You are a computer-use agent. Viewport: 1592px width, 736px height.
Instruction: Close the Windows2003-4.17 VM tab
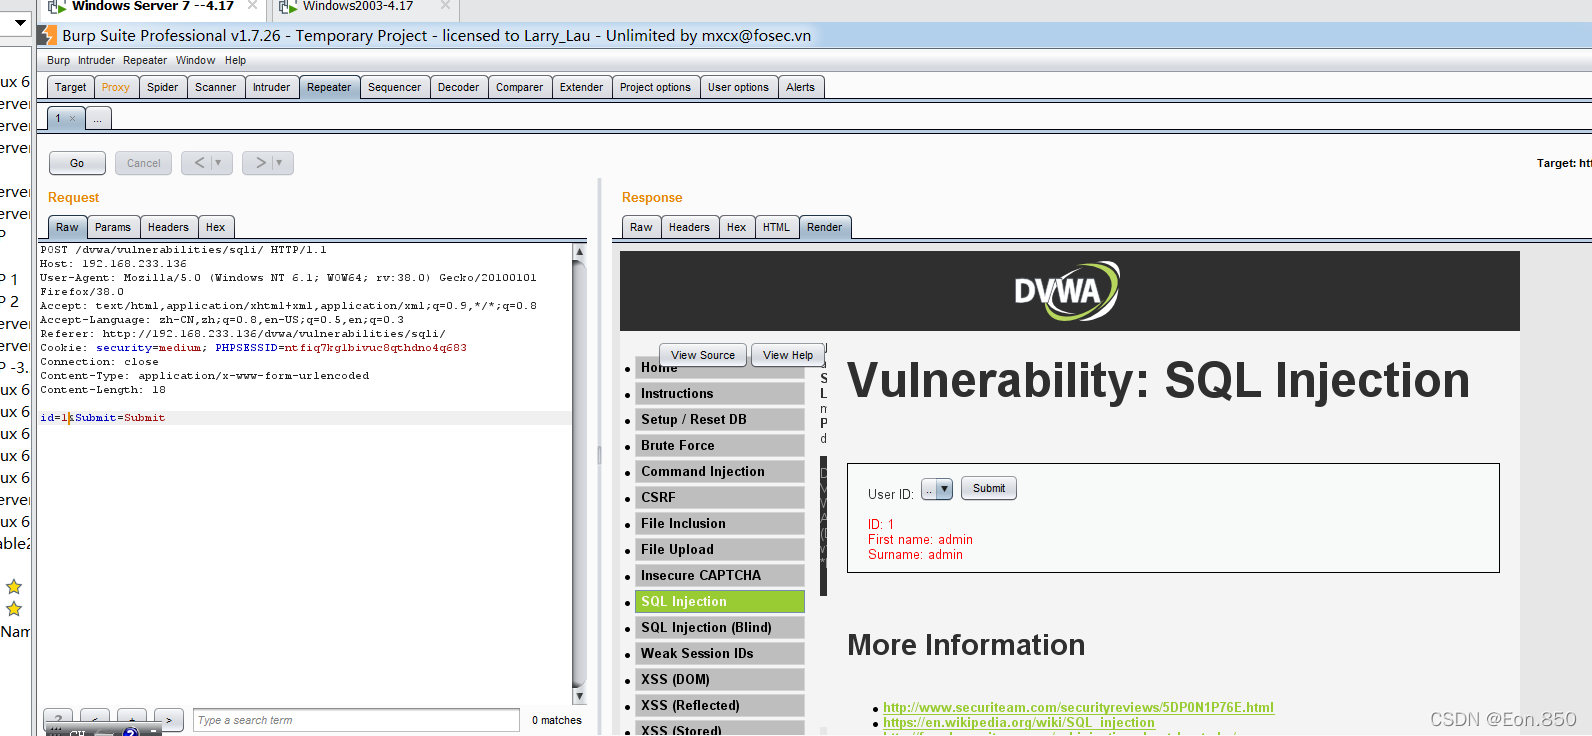click(445, 6)
